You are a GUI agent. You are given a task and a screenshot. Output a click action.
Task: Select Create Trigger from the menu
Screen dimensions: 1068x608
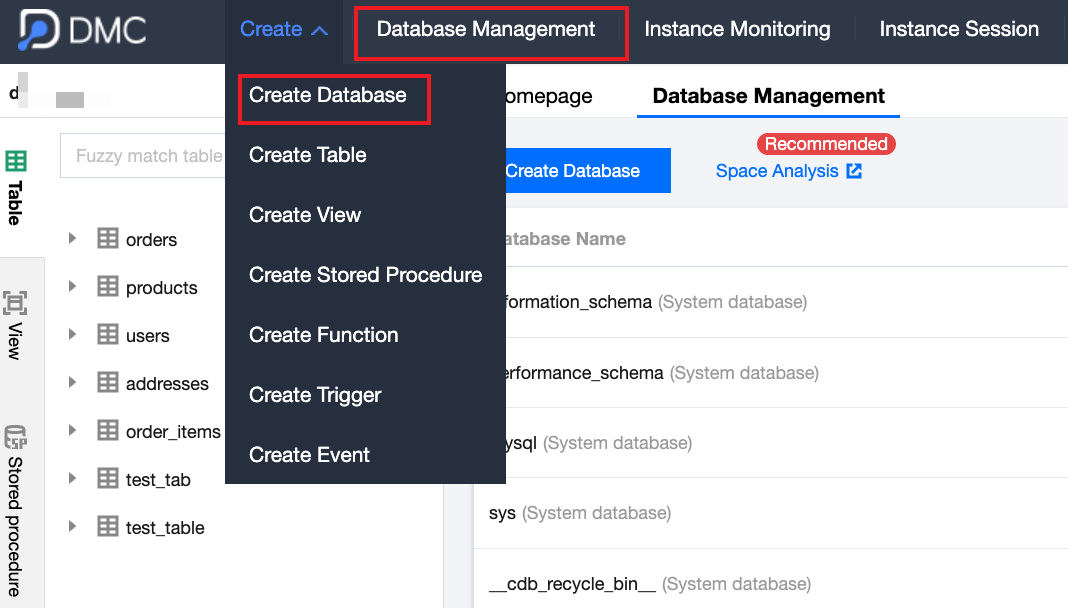315,395
